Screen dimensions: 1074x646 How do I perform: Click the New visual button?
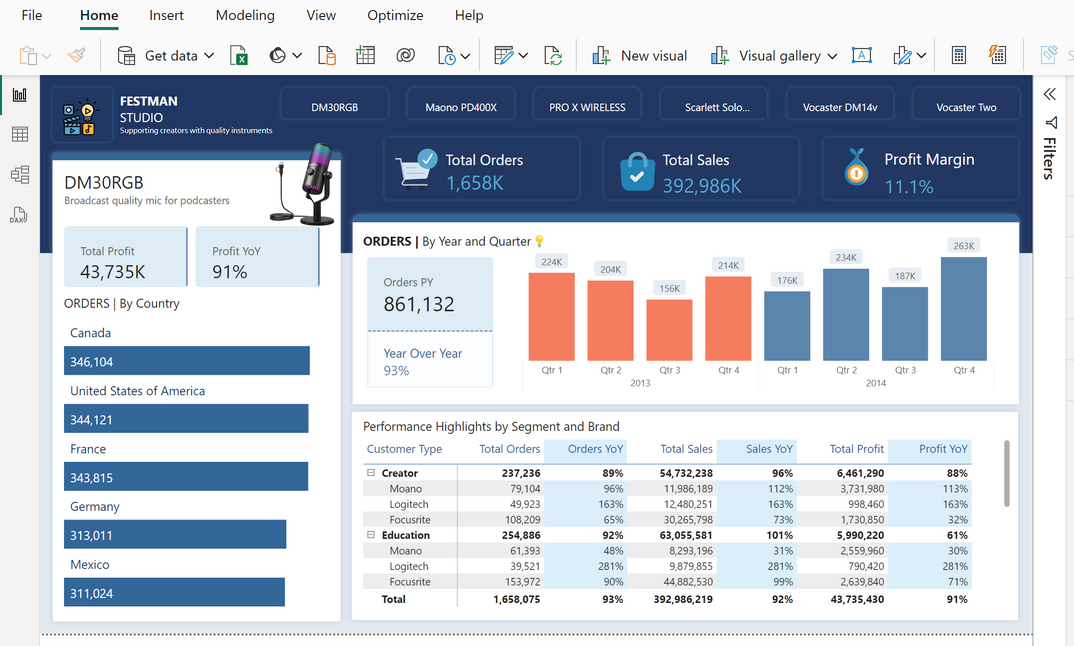(640, 56)
